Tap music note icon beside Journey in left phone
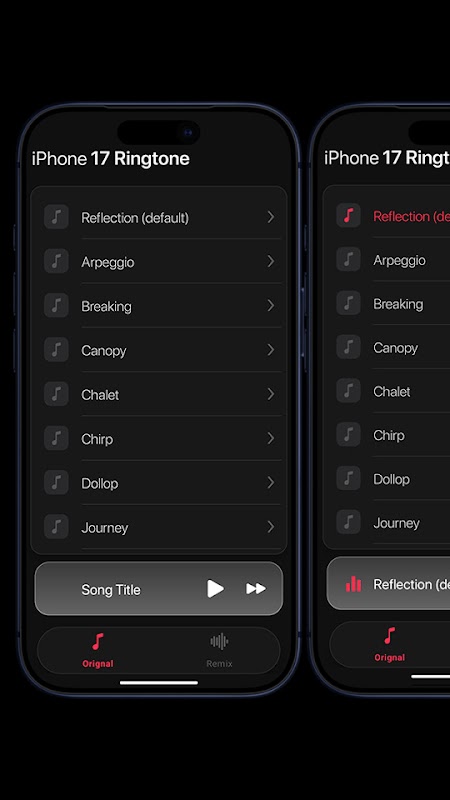Image resolution: width=450 pixels, height=800 pixels. pyautogui.click(x=56, y=527)
